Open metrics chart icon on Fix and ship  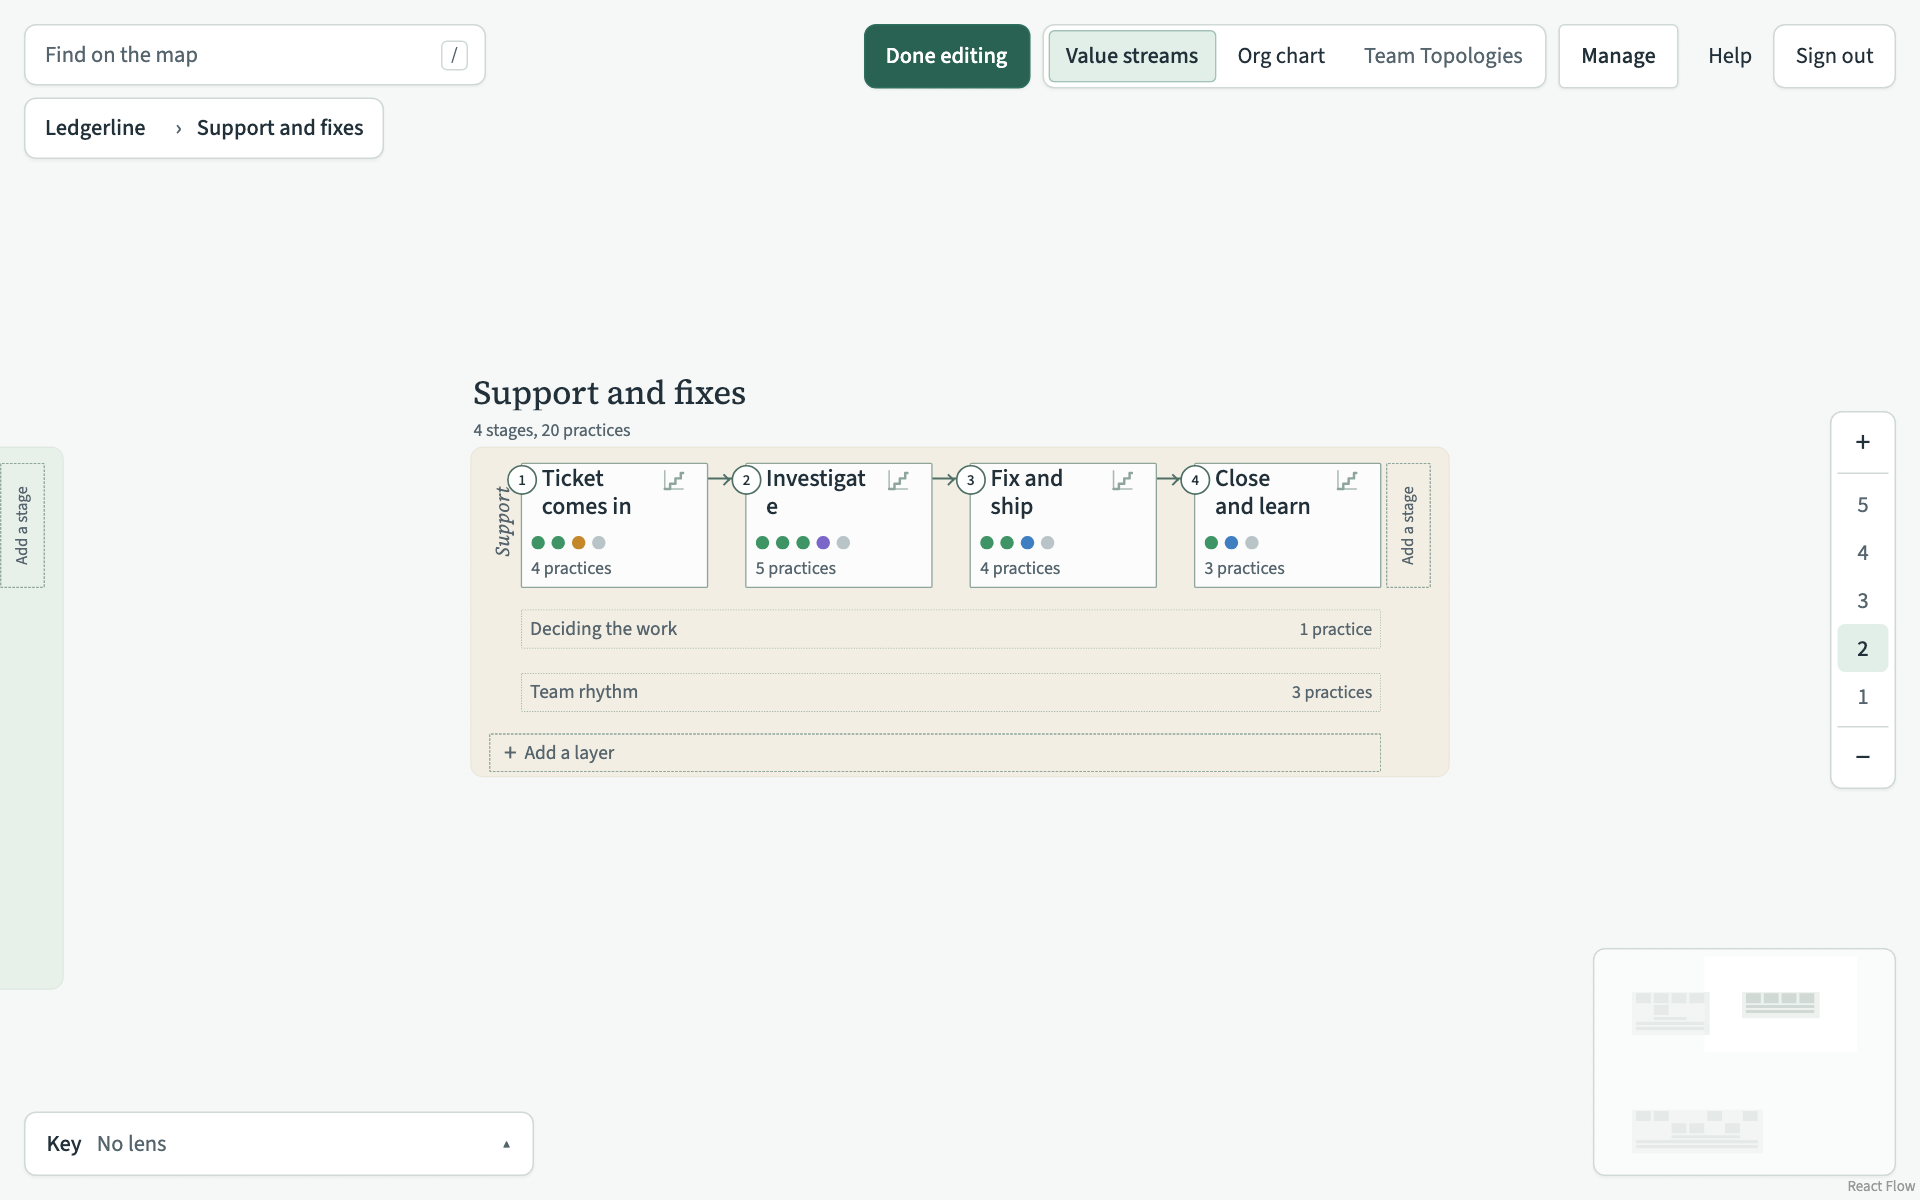tap(1123, 481)
